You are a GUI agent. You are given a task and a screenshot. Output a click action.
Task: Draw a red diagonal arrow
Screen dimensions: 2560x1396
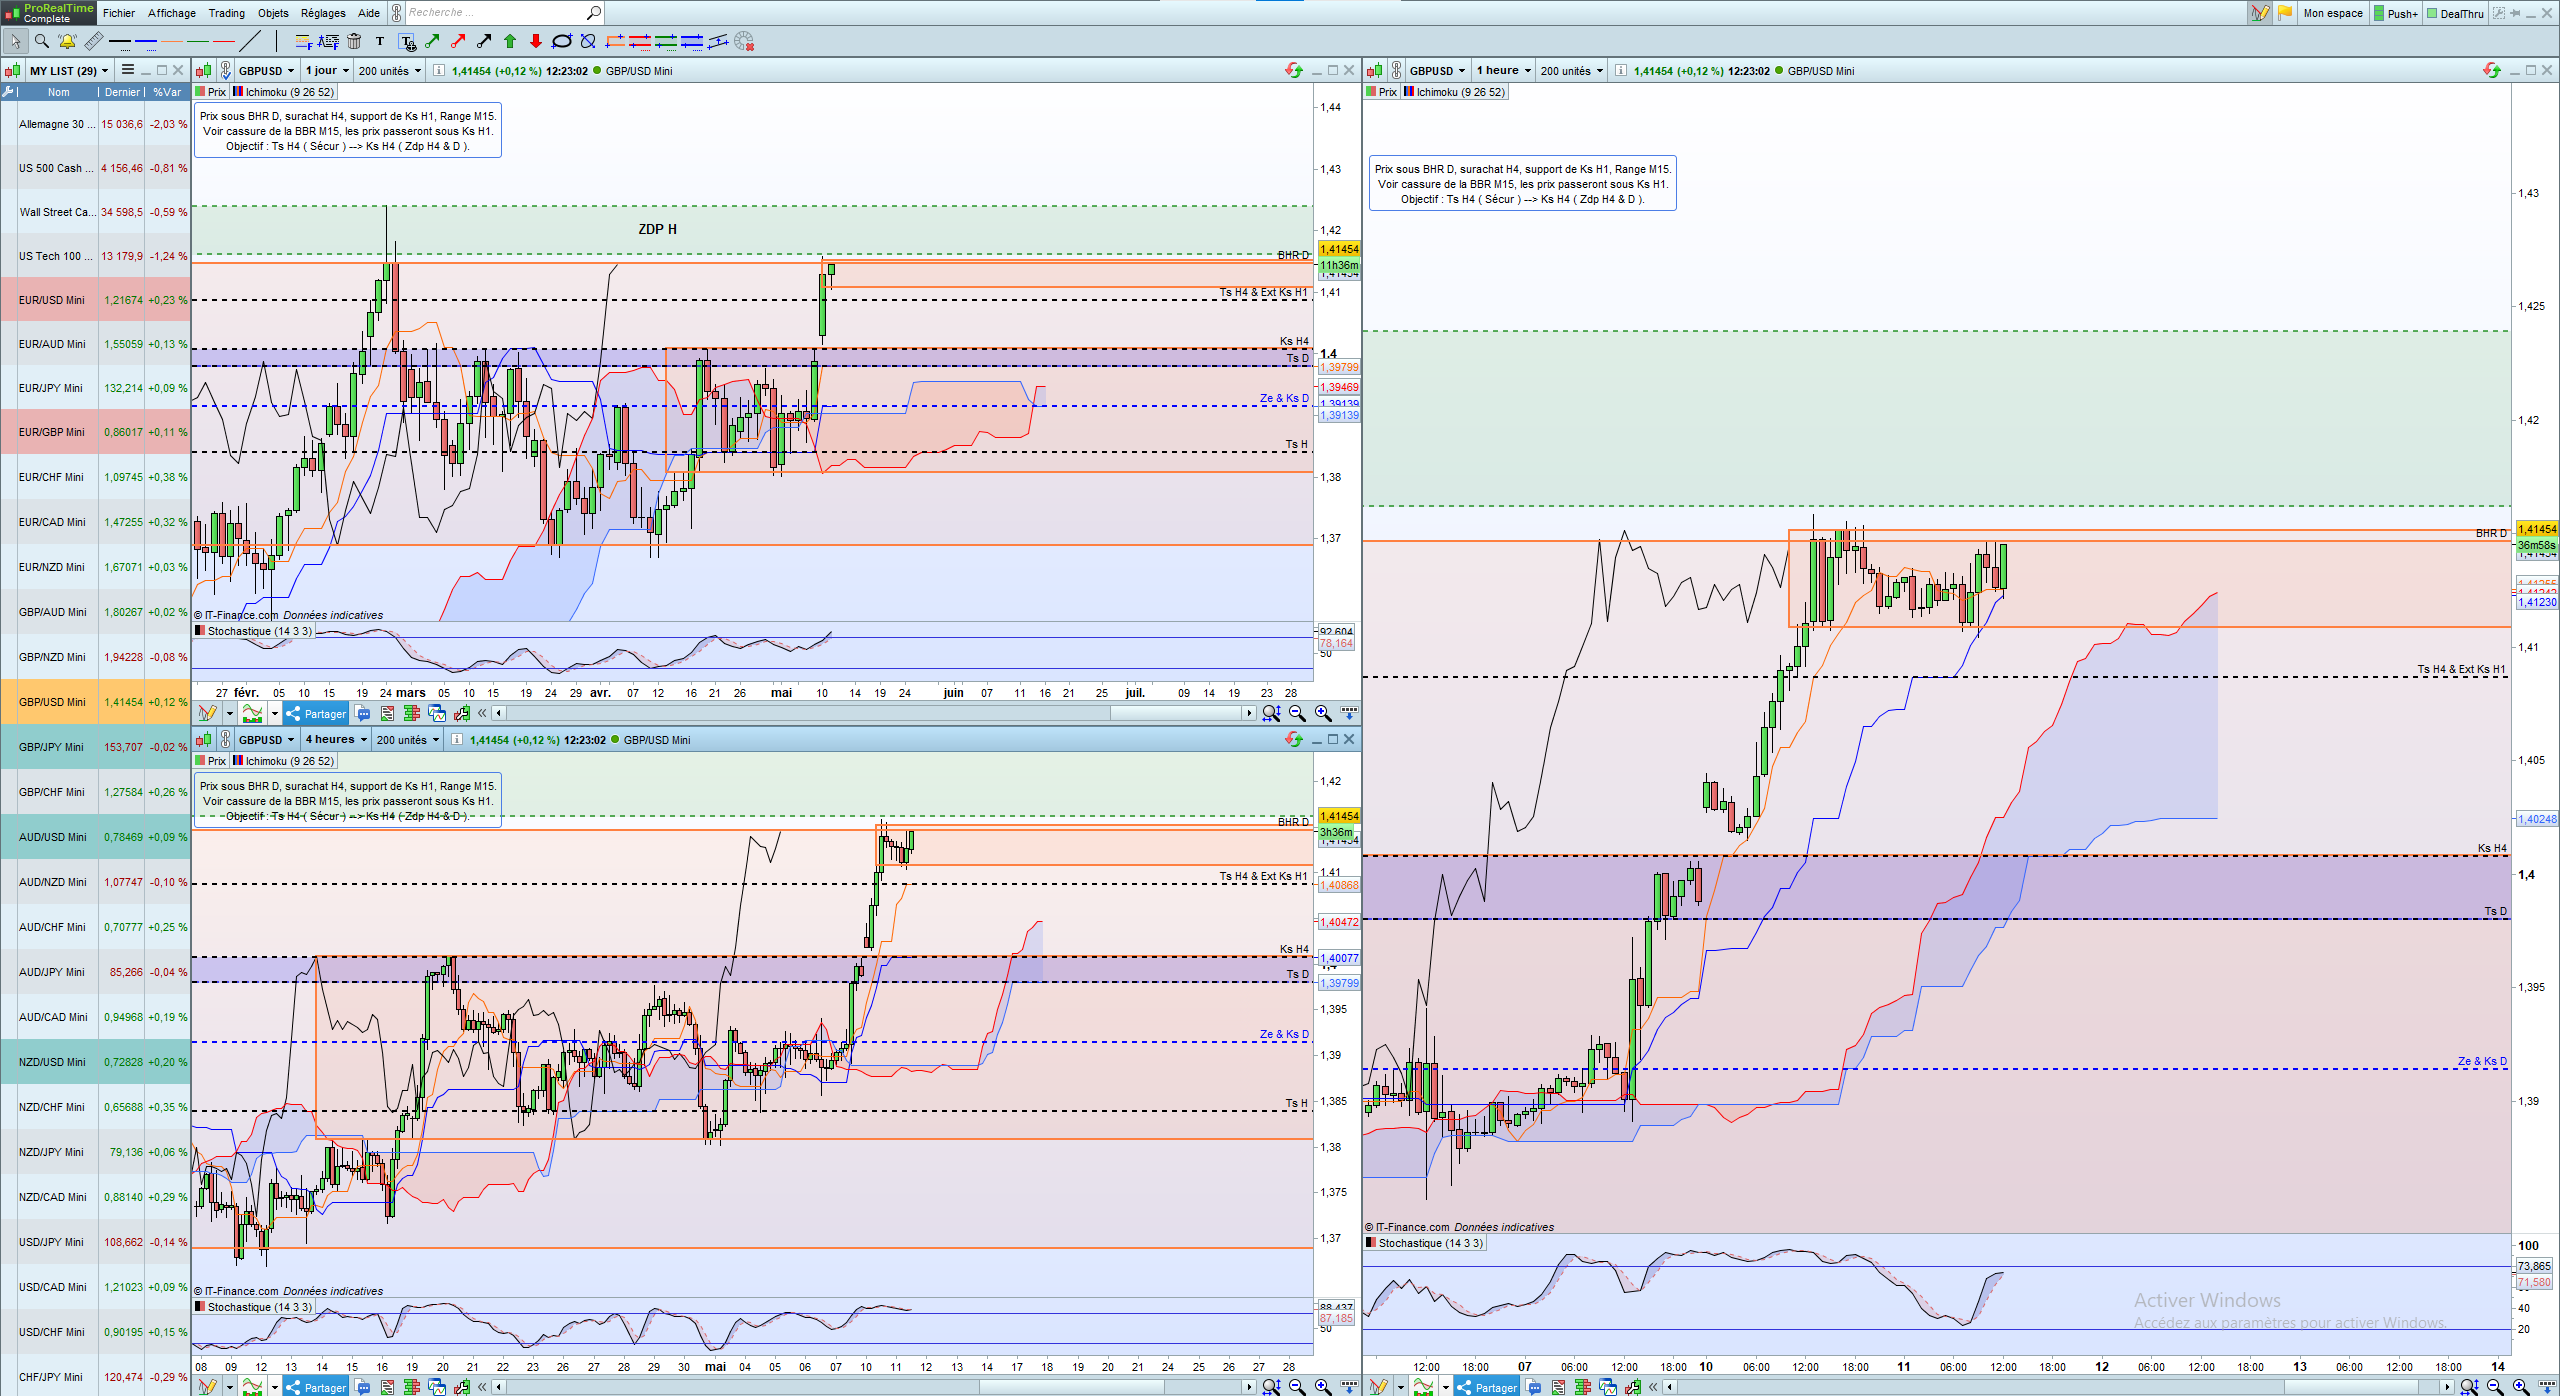click(458, 41)
